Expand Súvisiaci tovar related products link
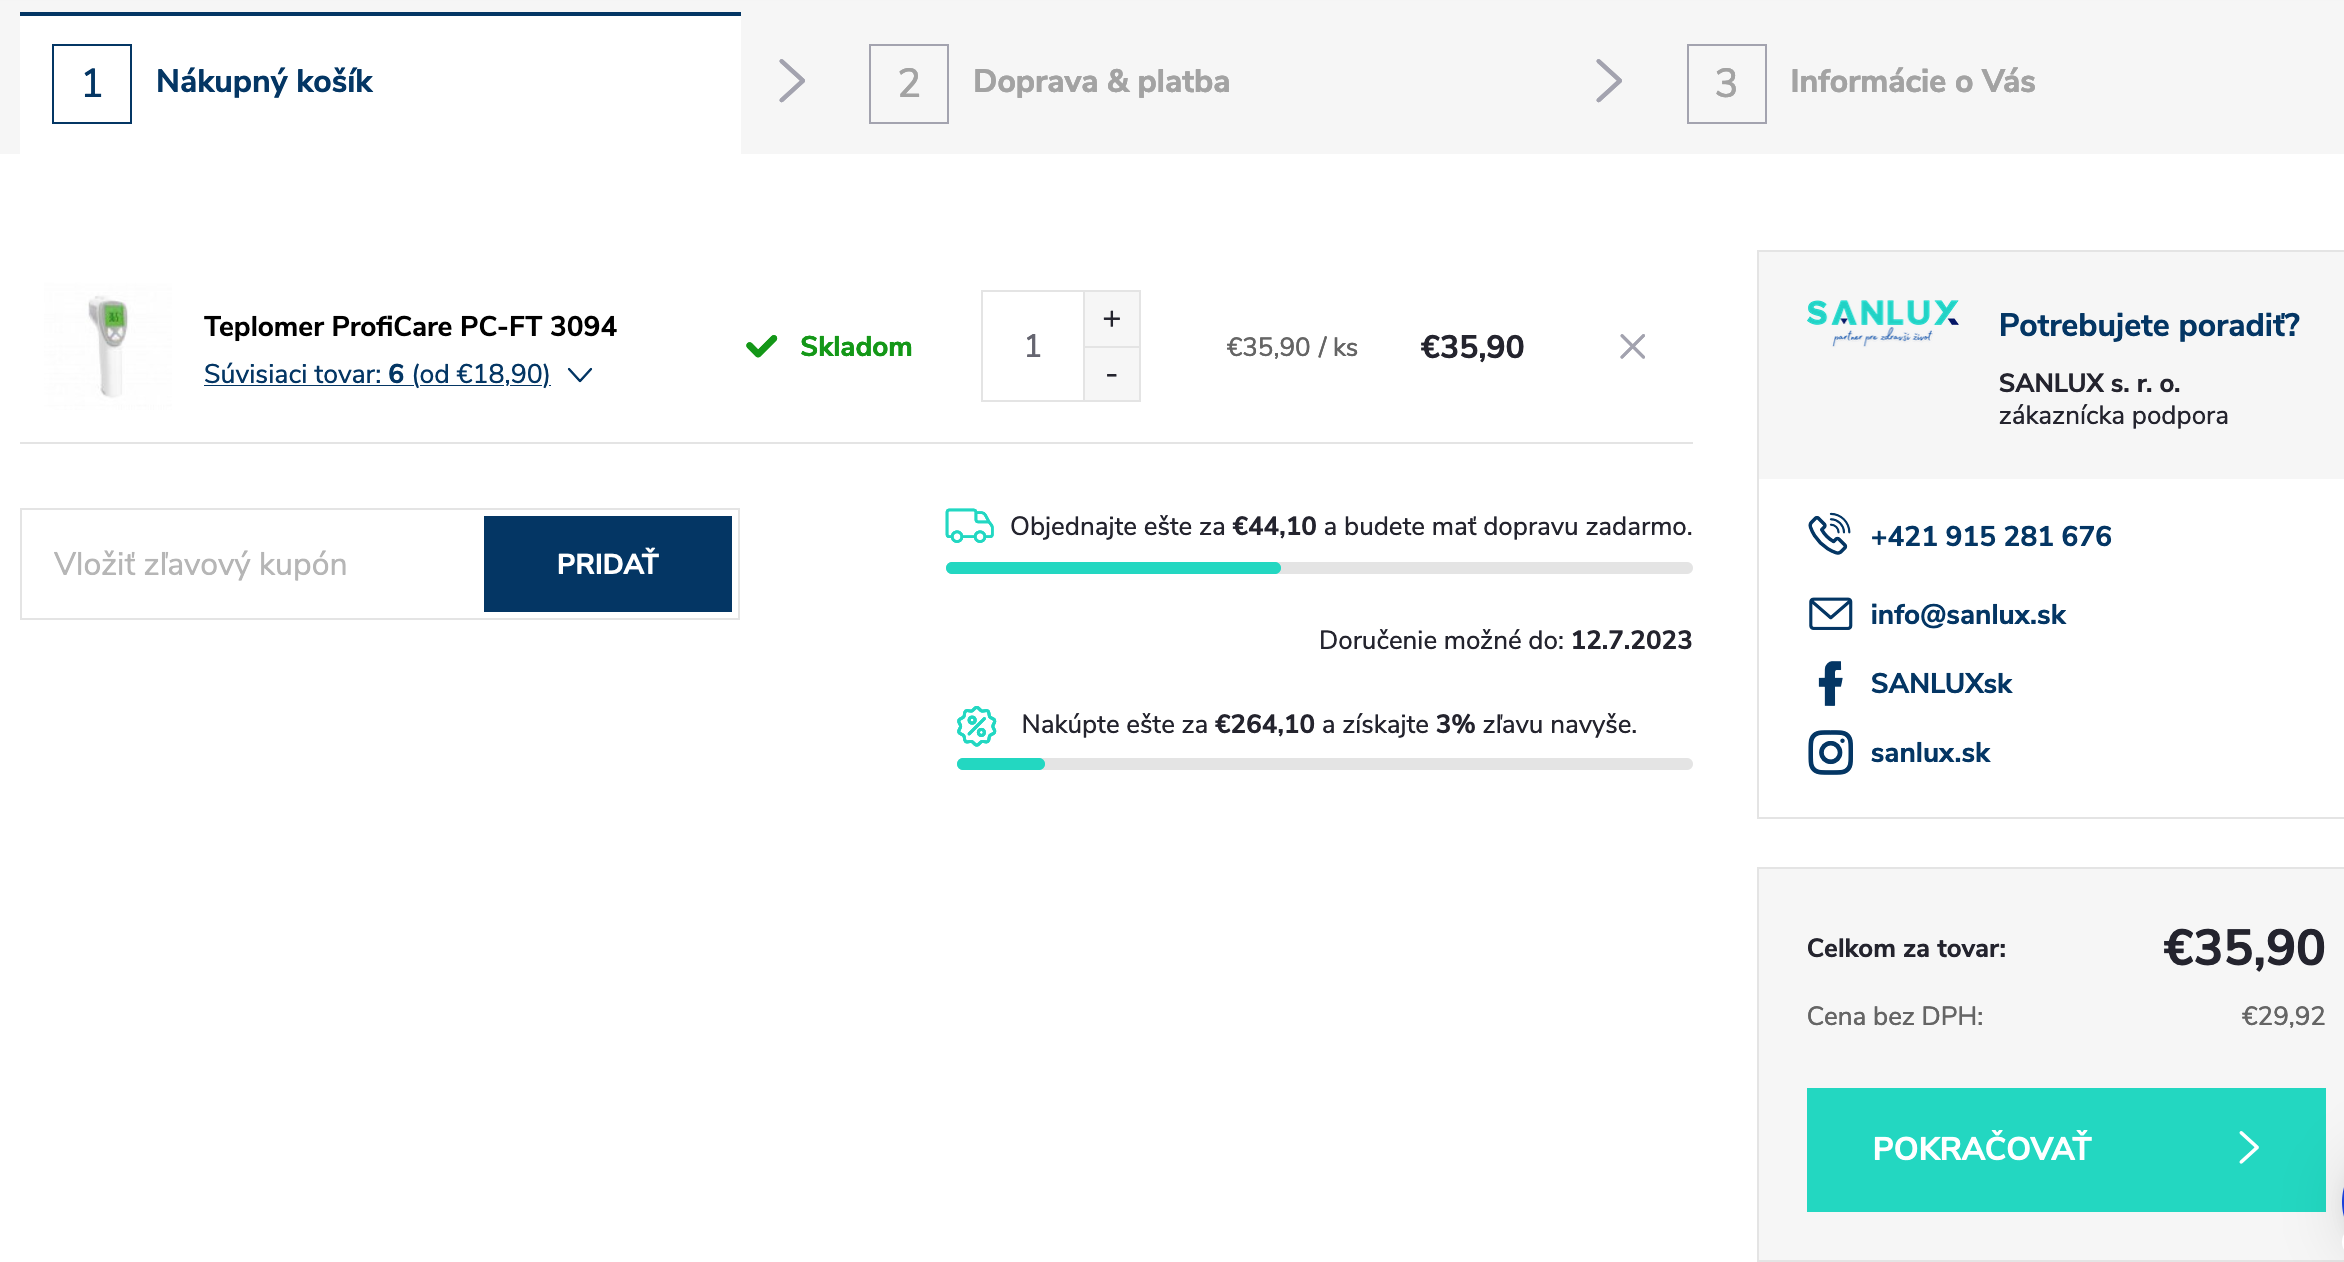This screenshot has width=2344, height=1262. [x=377, y=374]
